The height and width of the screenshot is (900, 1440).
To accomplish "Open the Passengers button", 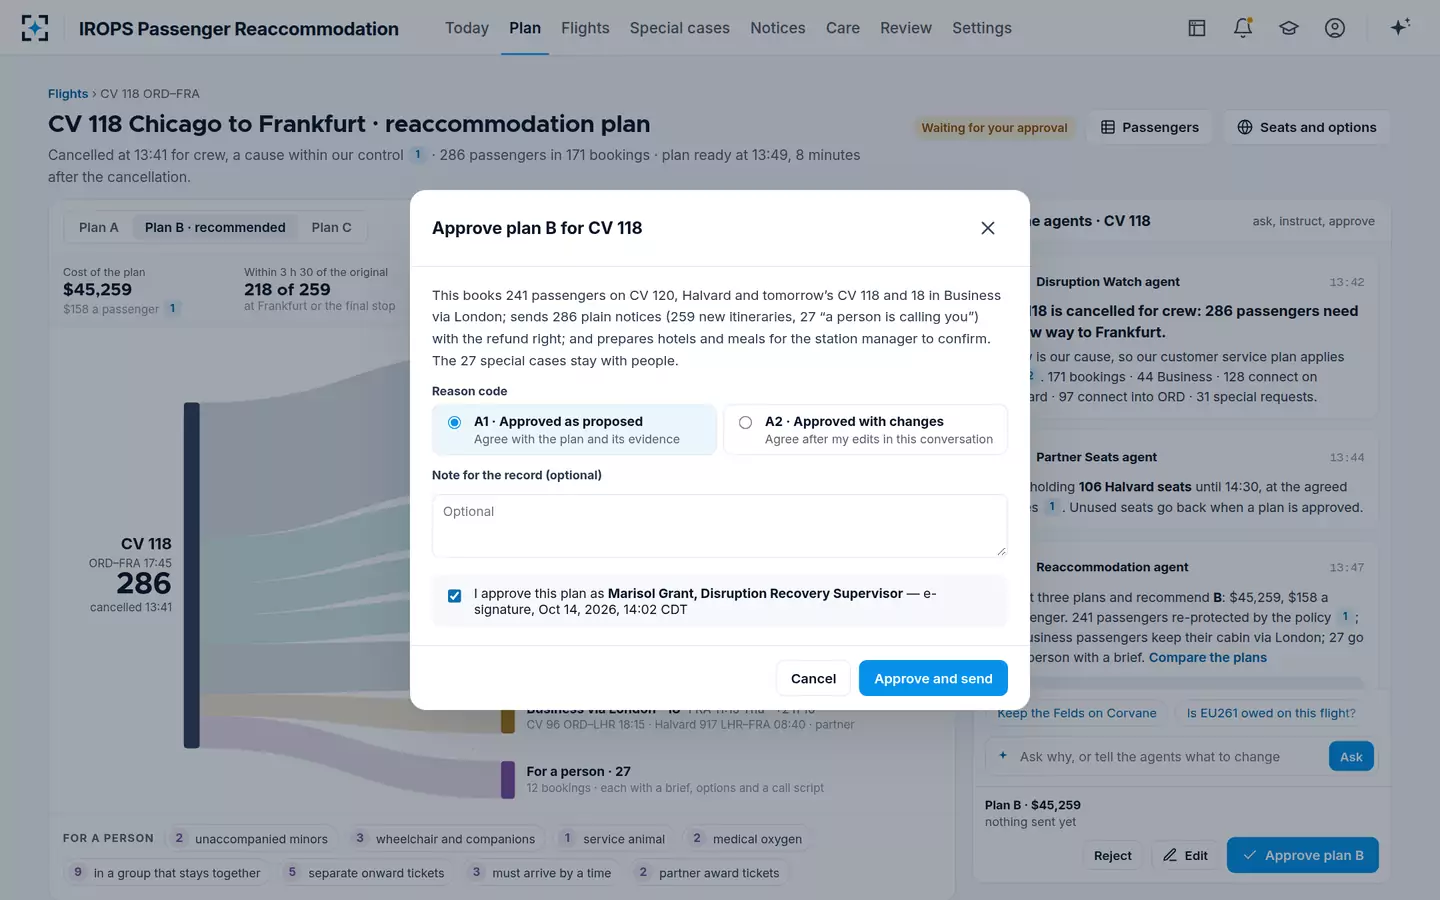I will (x=1150, y=127).
